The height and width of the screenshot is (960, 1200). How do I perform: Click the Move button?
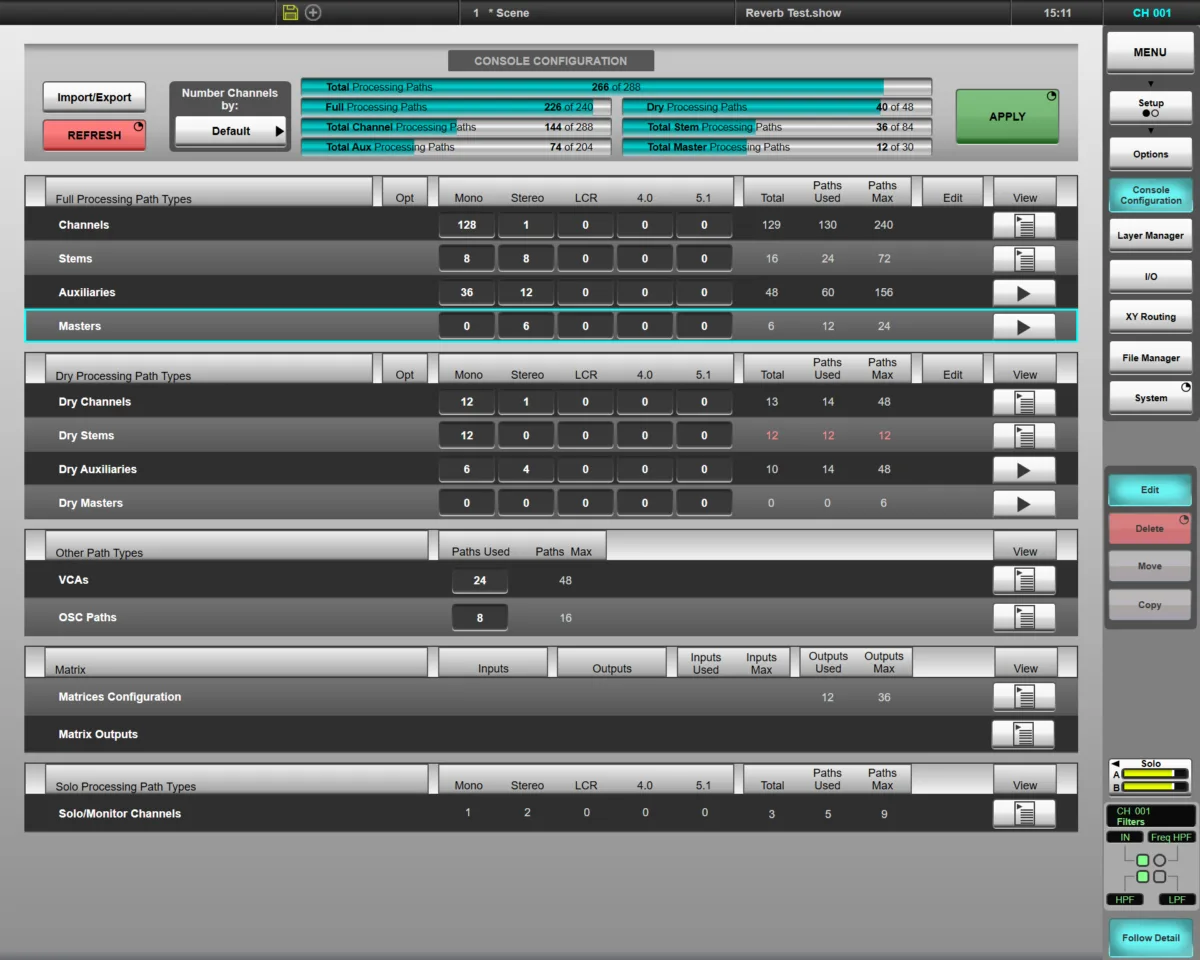point(1150,566)
